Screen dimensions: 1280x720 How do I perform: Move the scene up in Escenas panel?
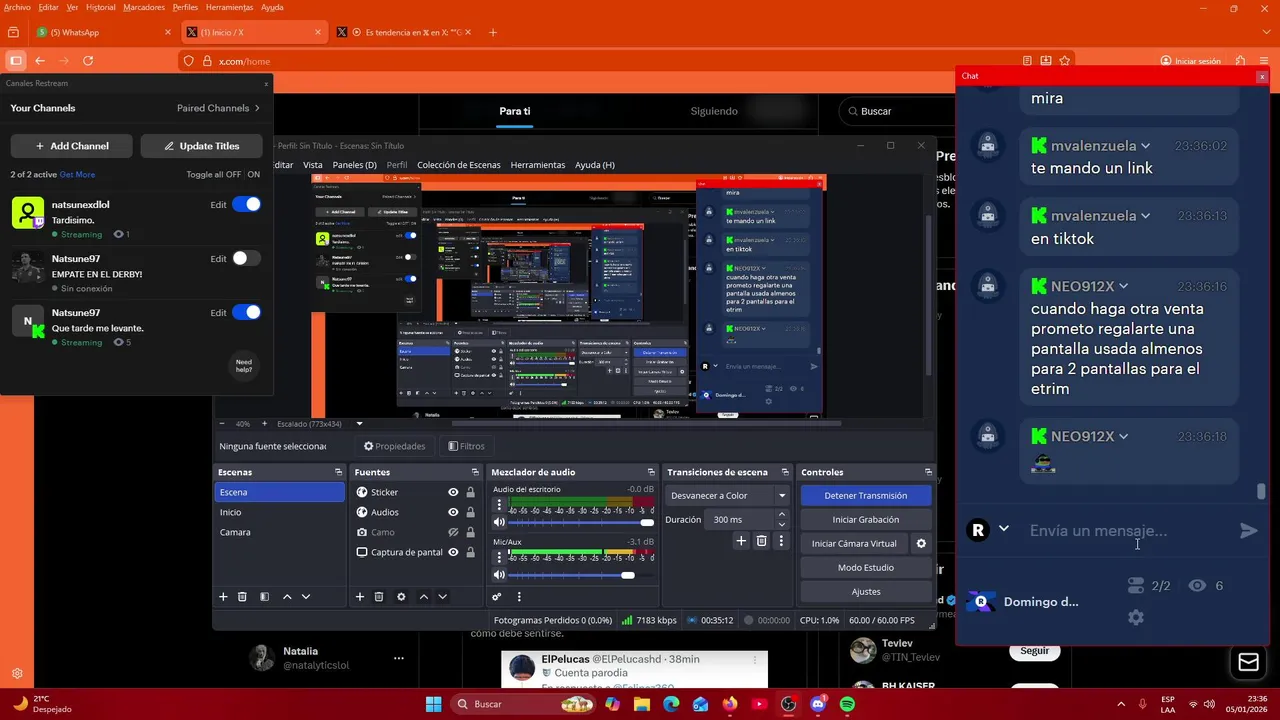coord(287,597)
